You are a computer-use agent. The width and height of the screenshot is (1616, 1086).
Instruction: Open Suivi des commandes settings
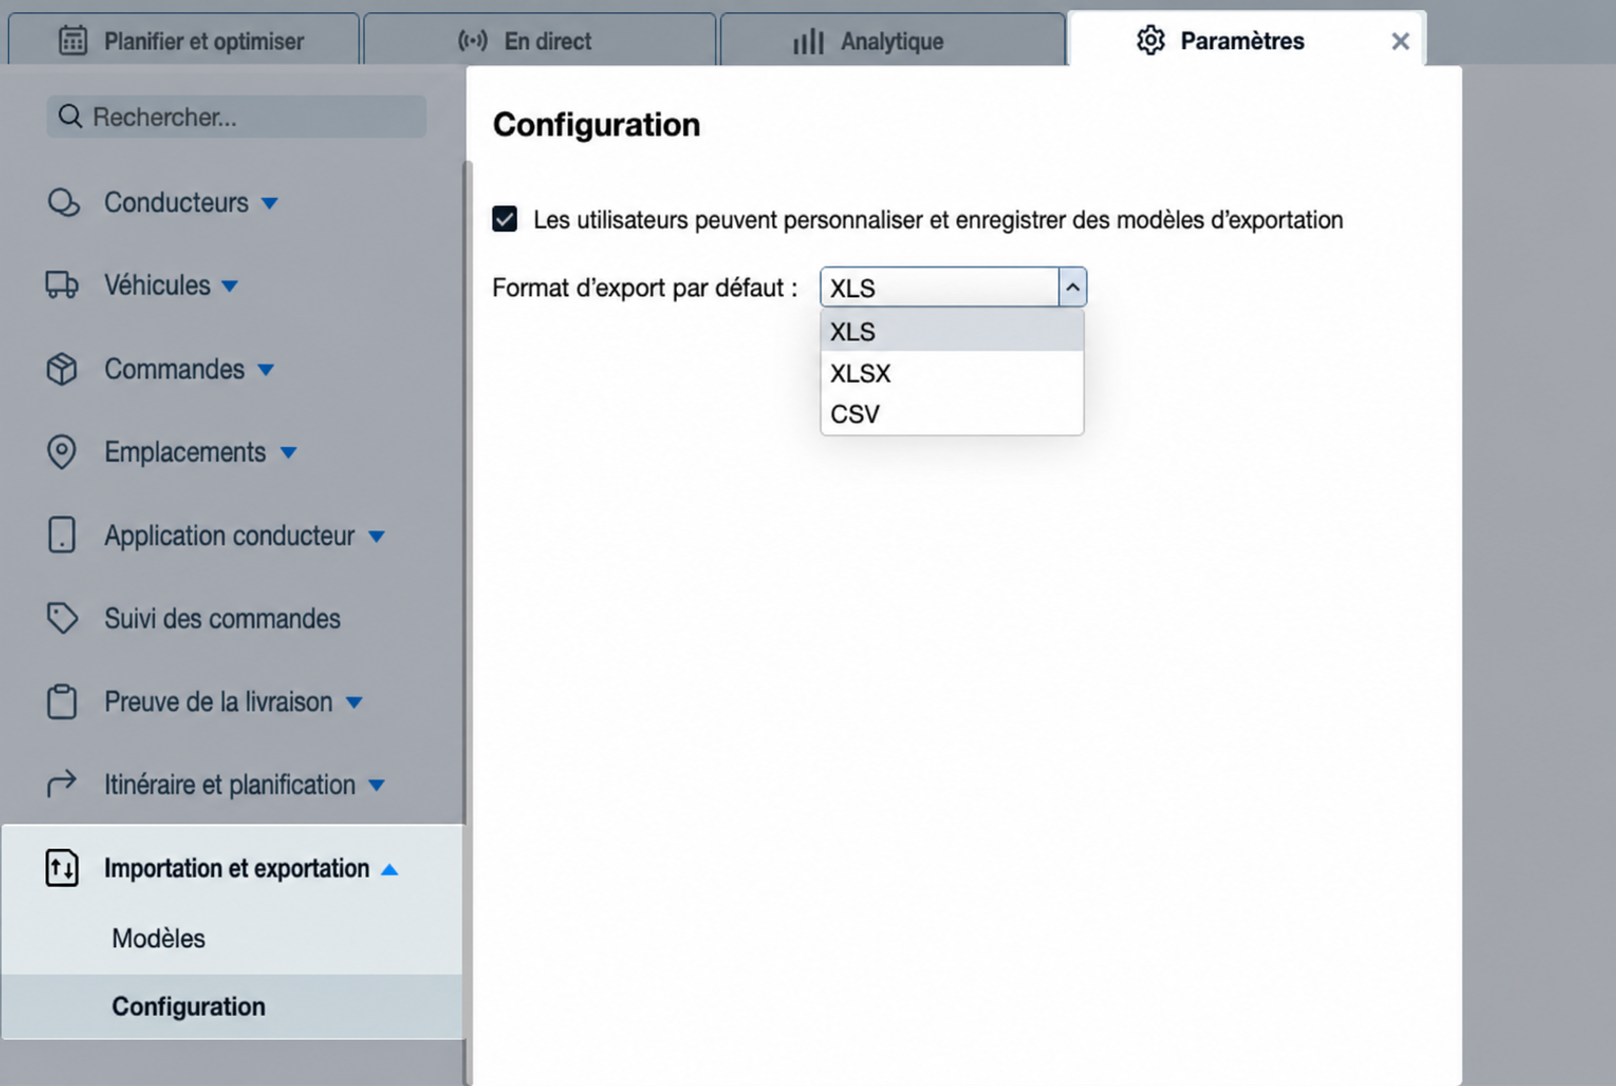tap(222, 618)
